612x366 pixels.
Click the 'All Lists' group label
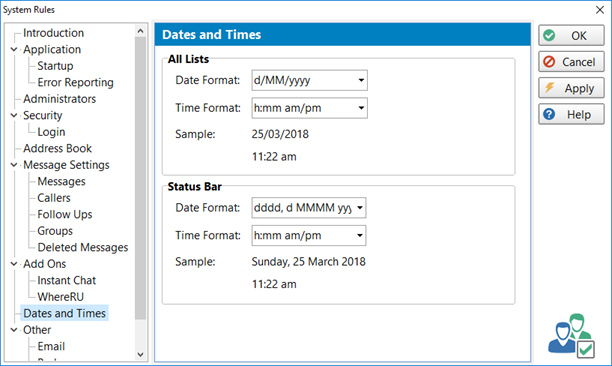189,59
